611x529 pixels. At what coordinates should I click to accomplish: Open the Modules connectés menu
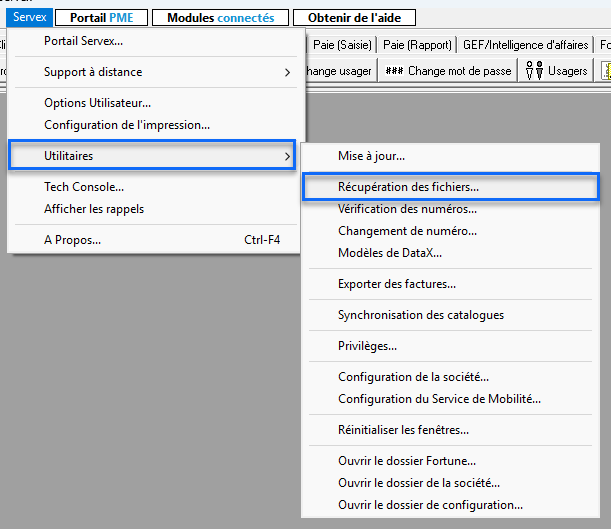click(220, 18)
